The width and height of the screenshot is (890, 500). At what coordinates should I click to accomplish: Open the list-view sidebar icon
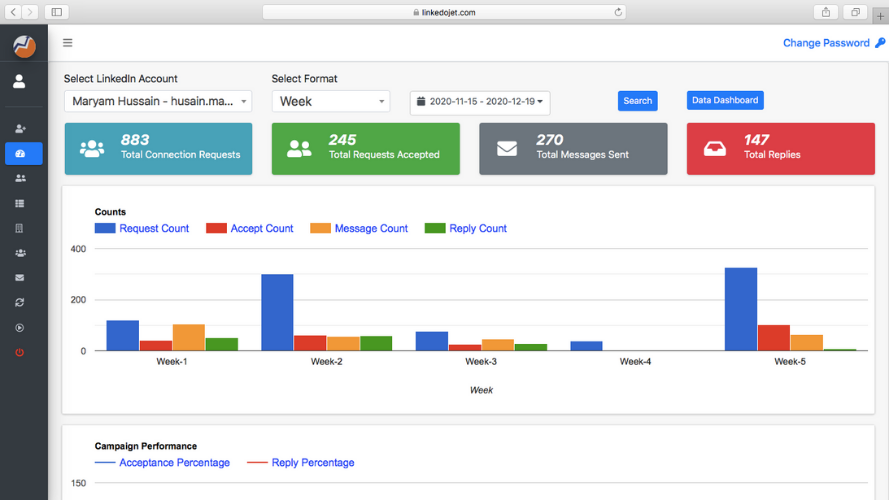tap(20, 203)
